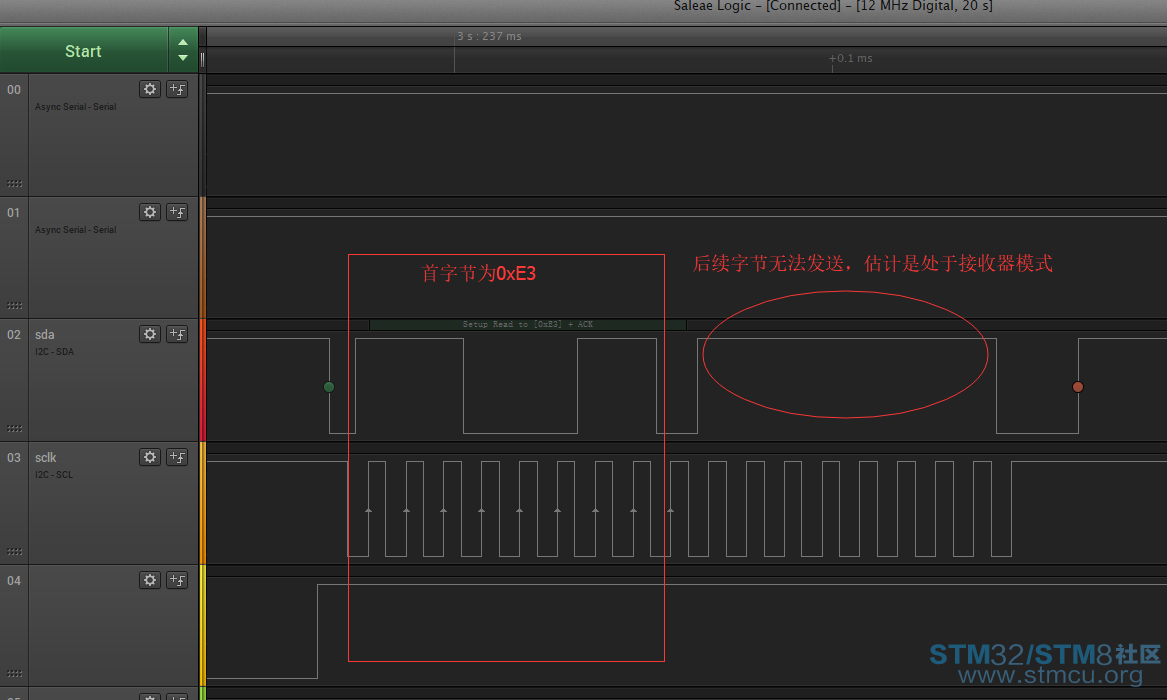The image size is (1167, 700).
Task: Click the +0.1 ms time ruler tick
Action: (x=851, y=58)
